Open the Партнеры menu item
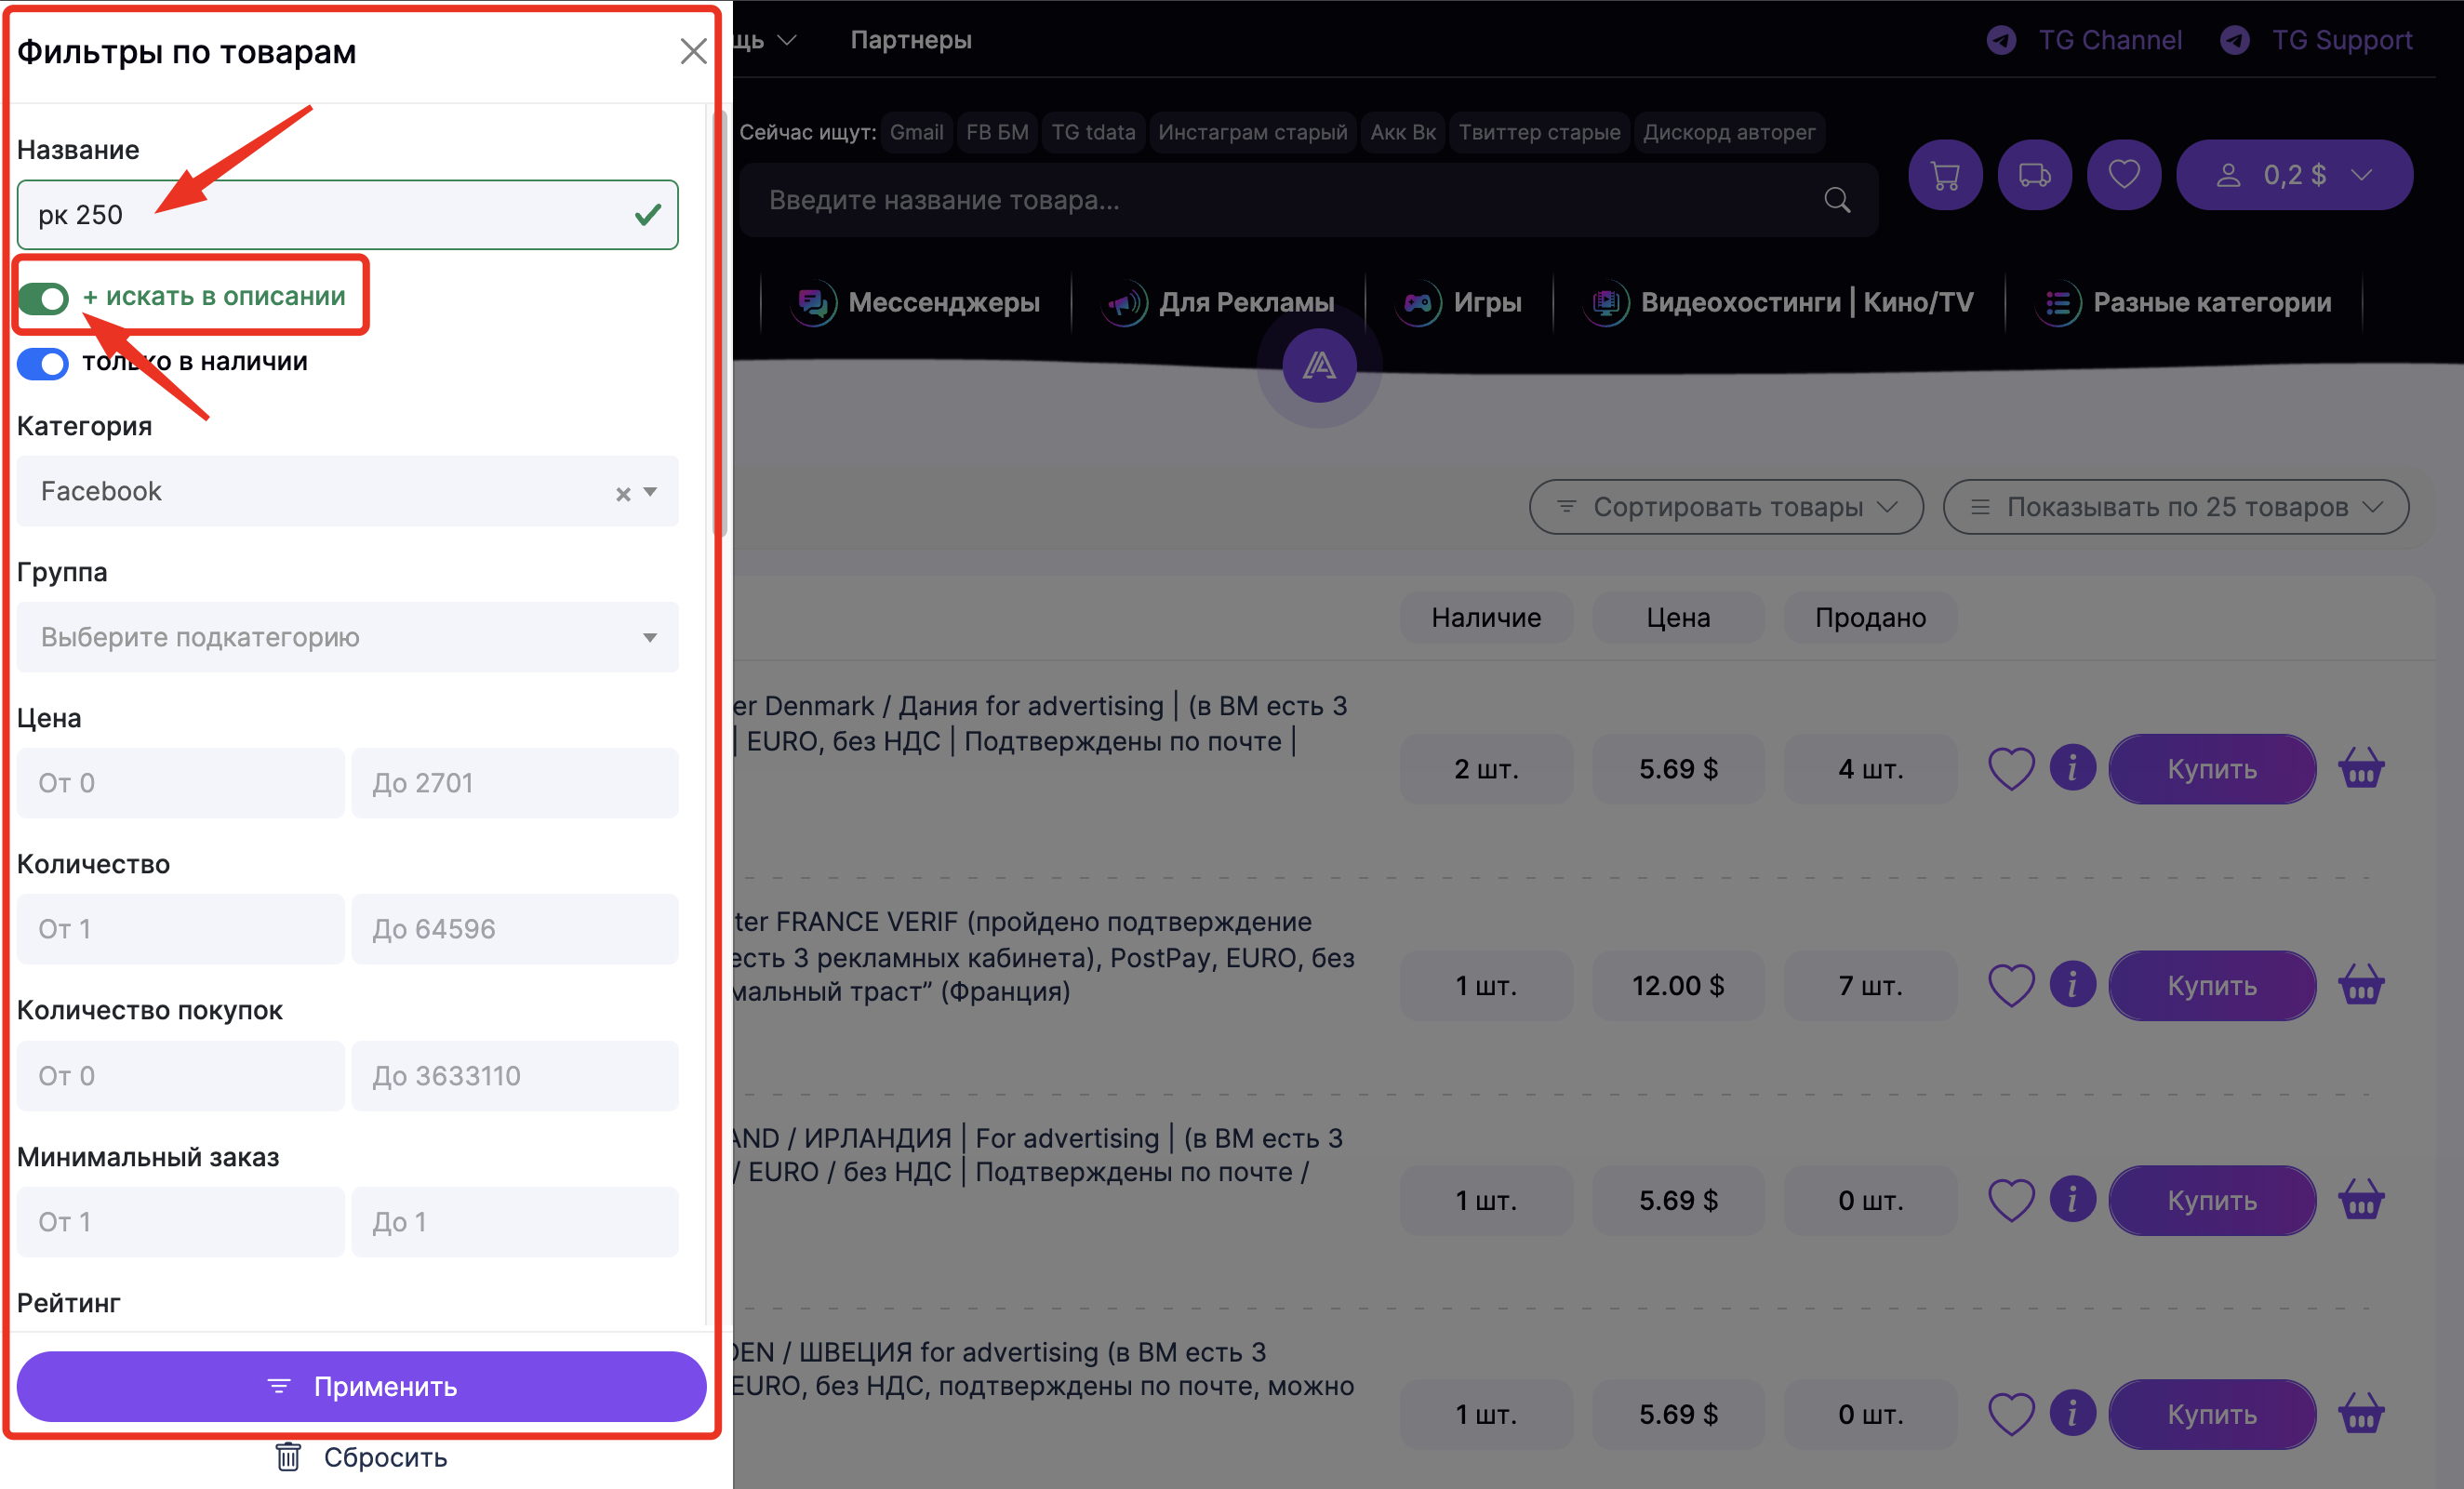Screen dimensions: 2464x1489 tap(910, 40)
